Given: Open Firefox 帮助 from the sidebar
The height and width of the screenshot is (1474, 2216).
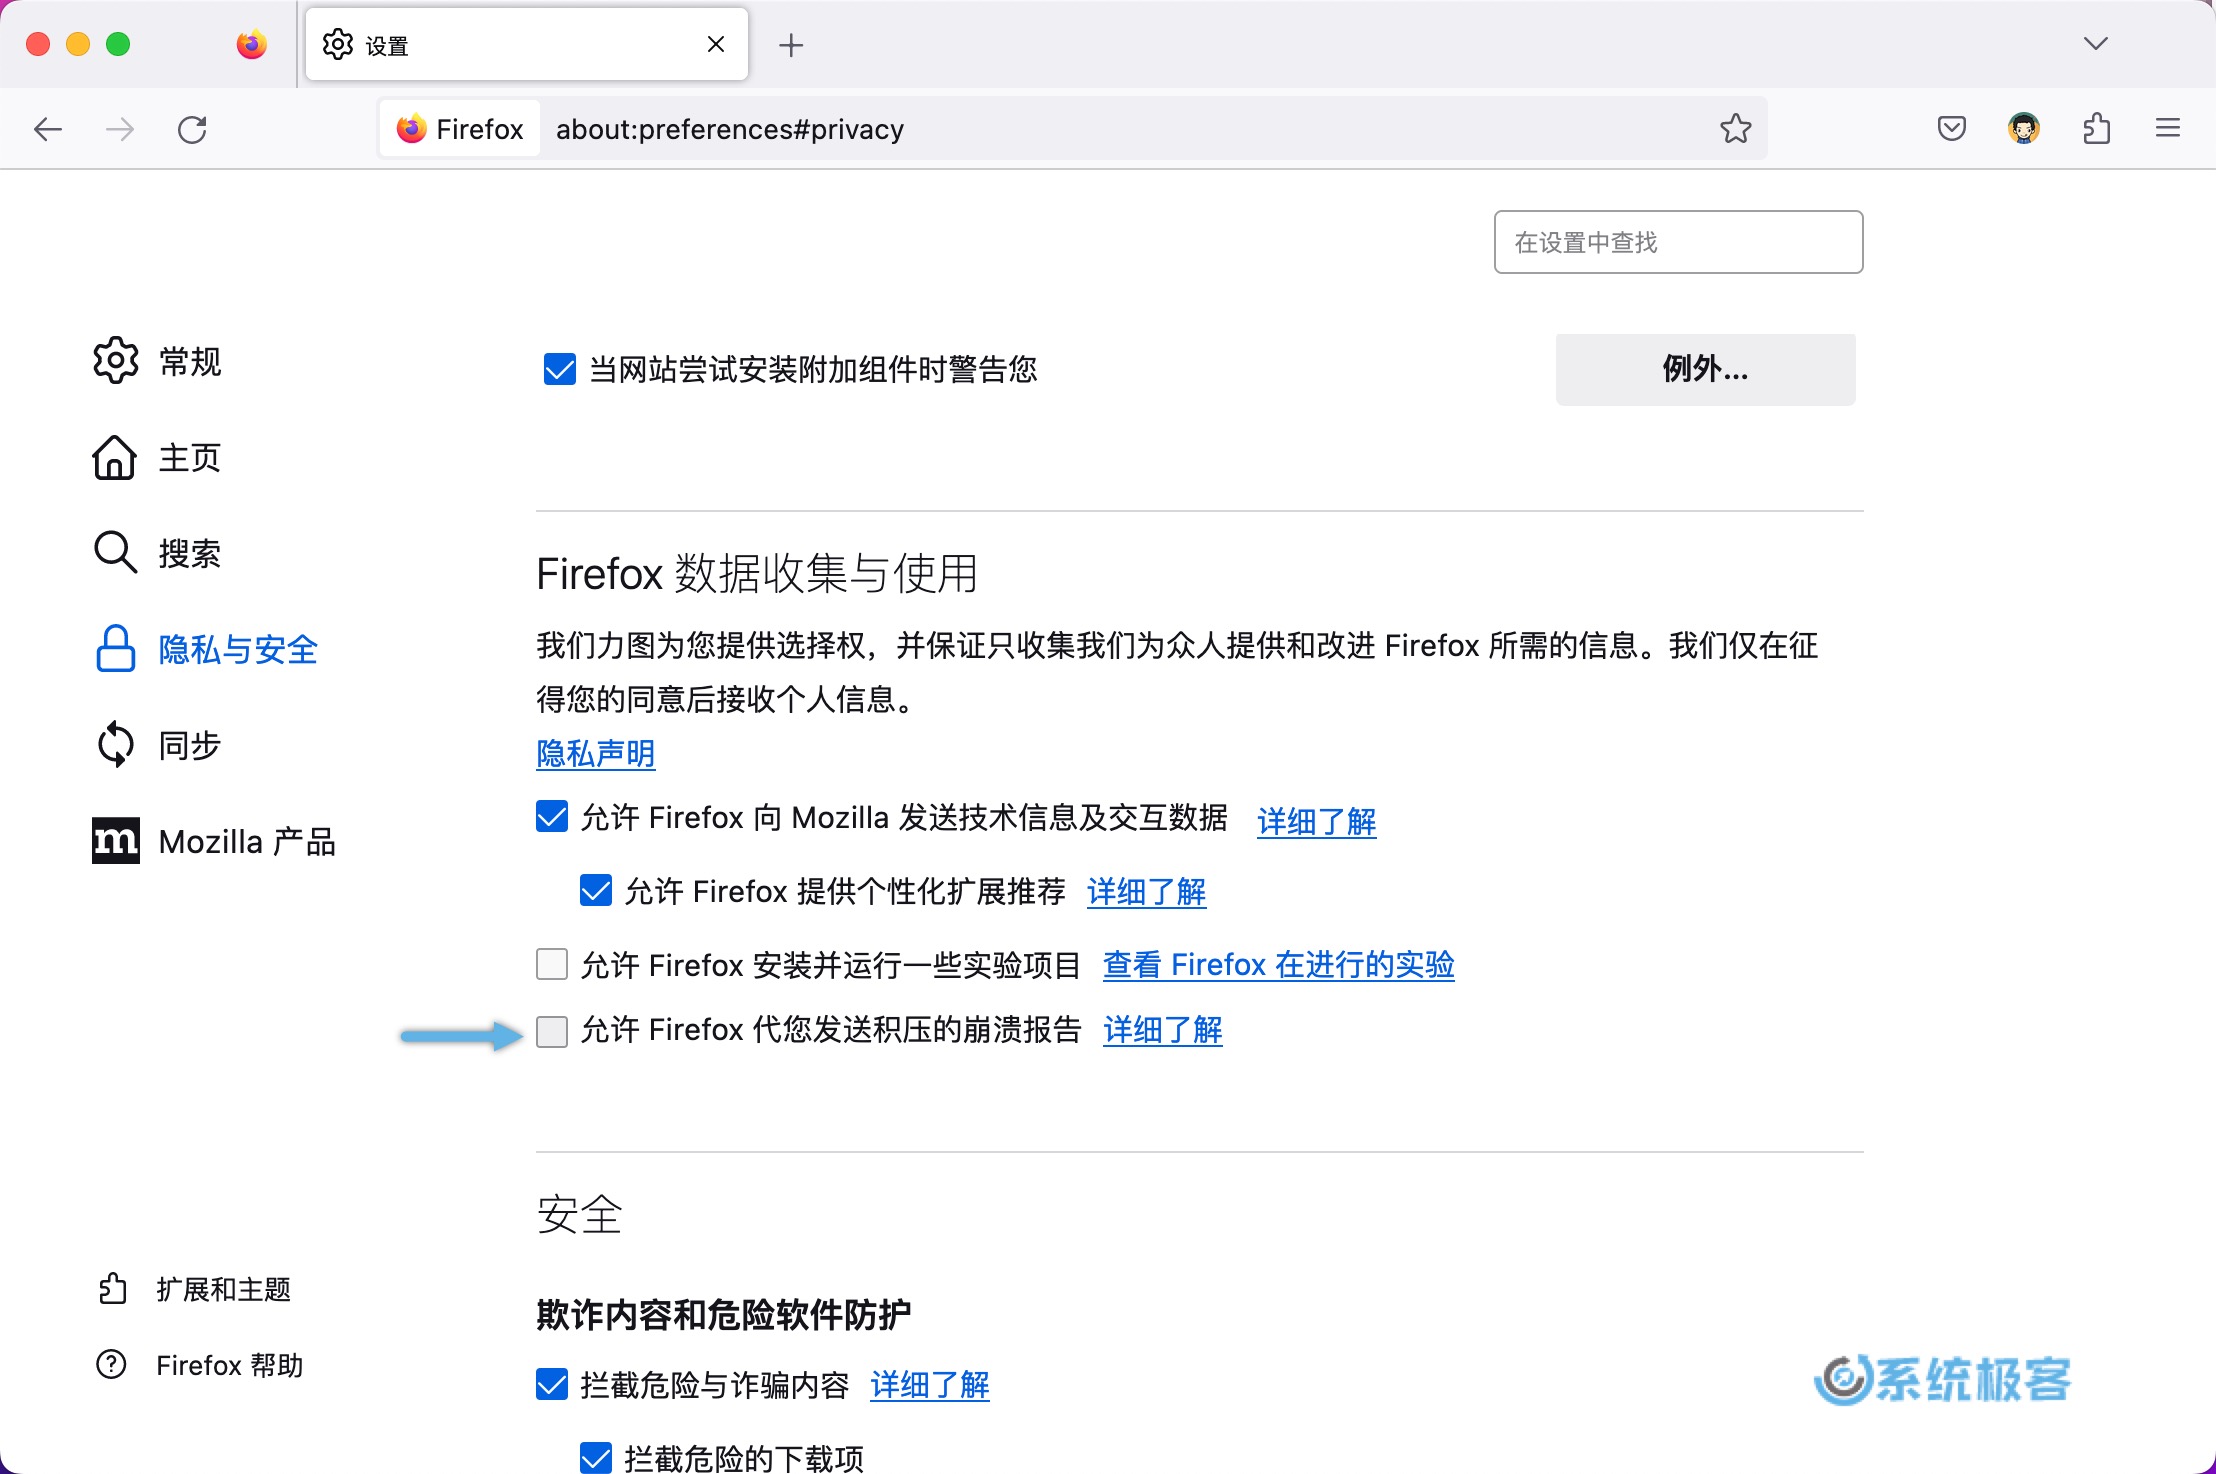Looking at the screenshot, I should click(x=199, y=1365).
